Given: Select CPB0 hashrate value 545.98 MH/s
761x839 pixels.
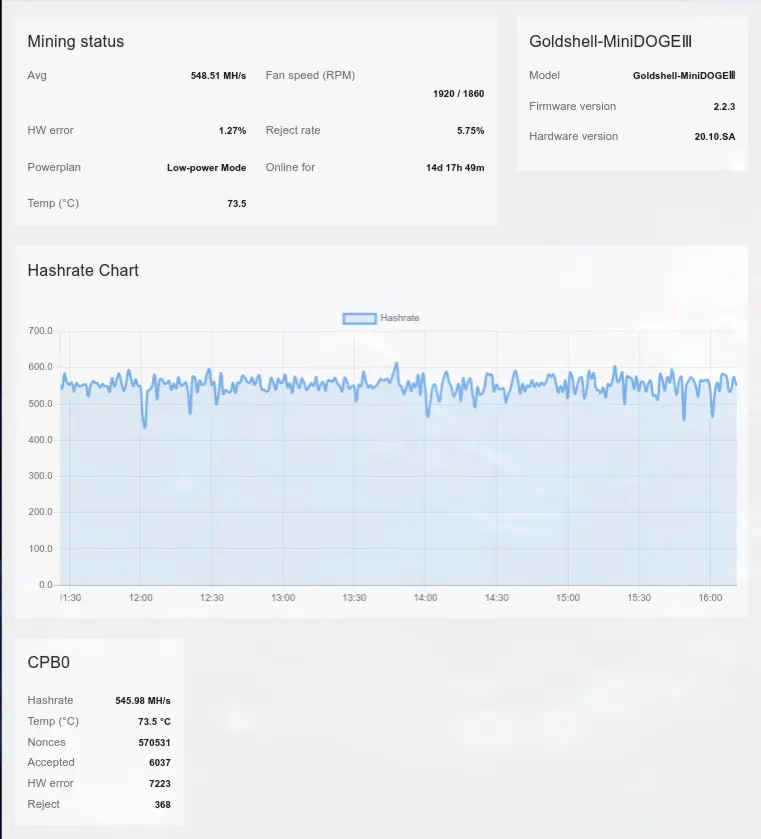Looking at the screenshot, I should pos(143,700).
